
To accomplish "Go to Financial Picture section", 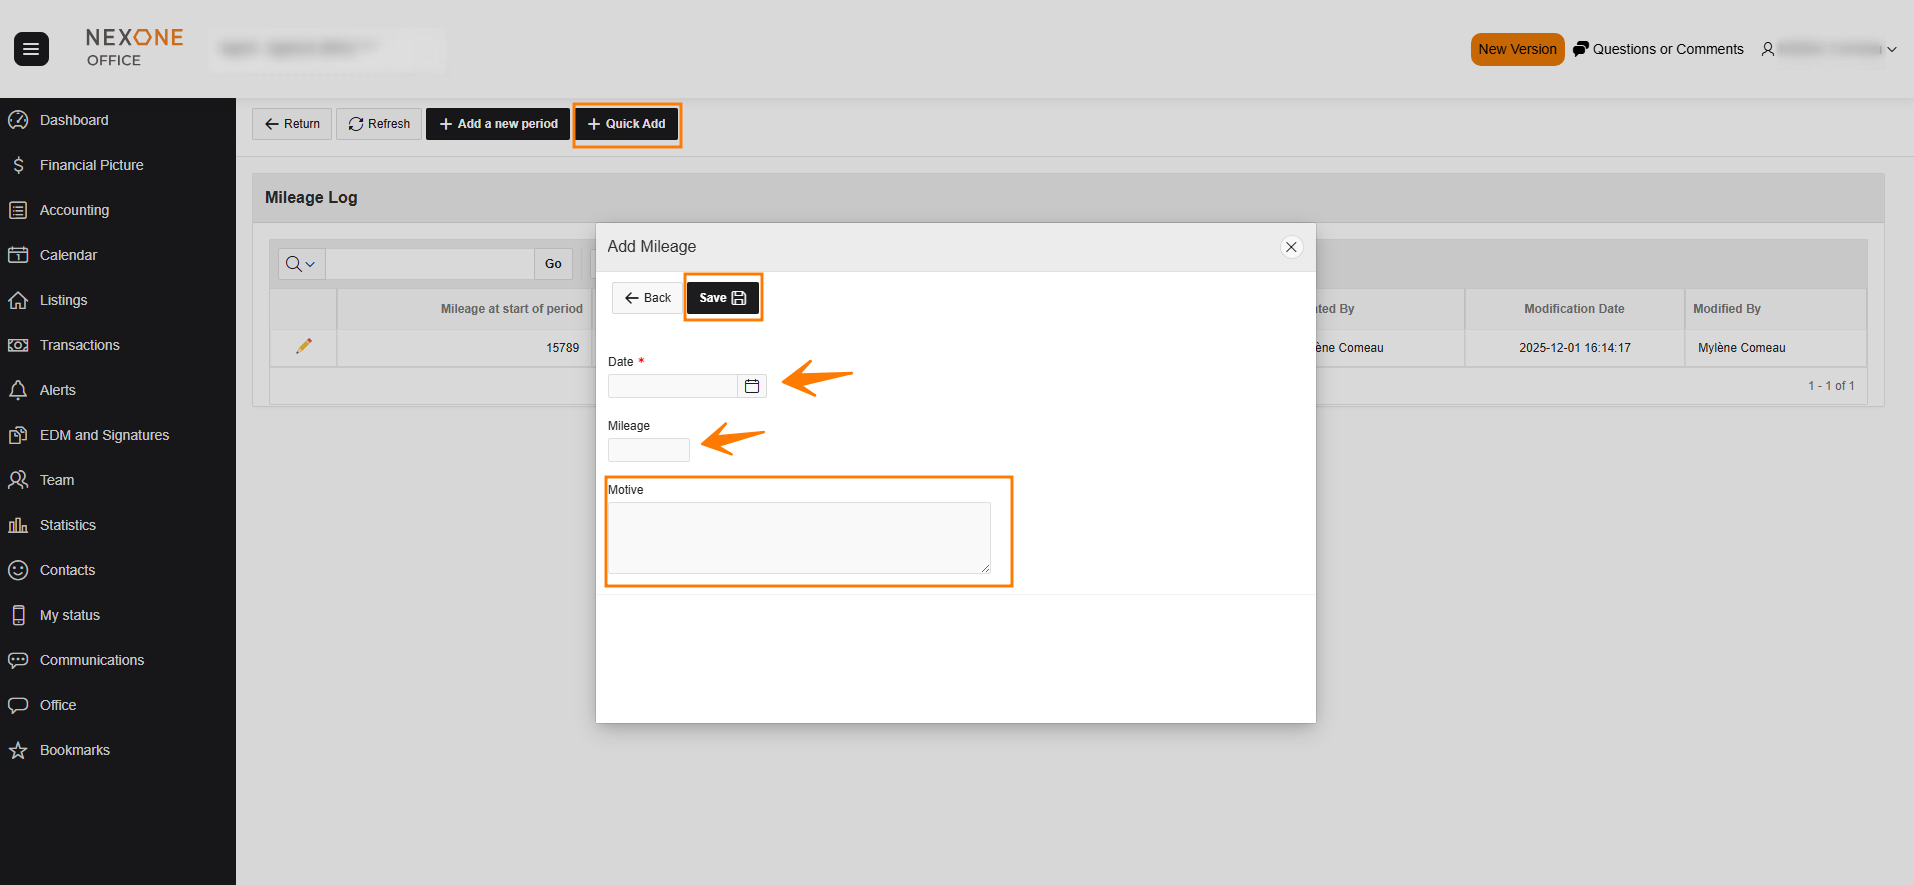I will tap(91, 165).
